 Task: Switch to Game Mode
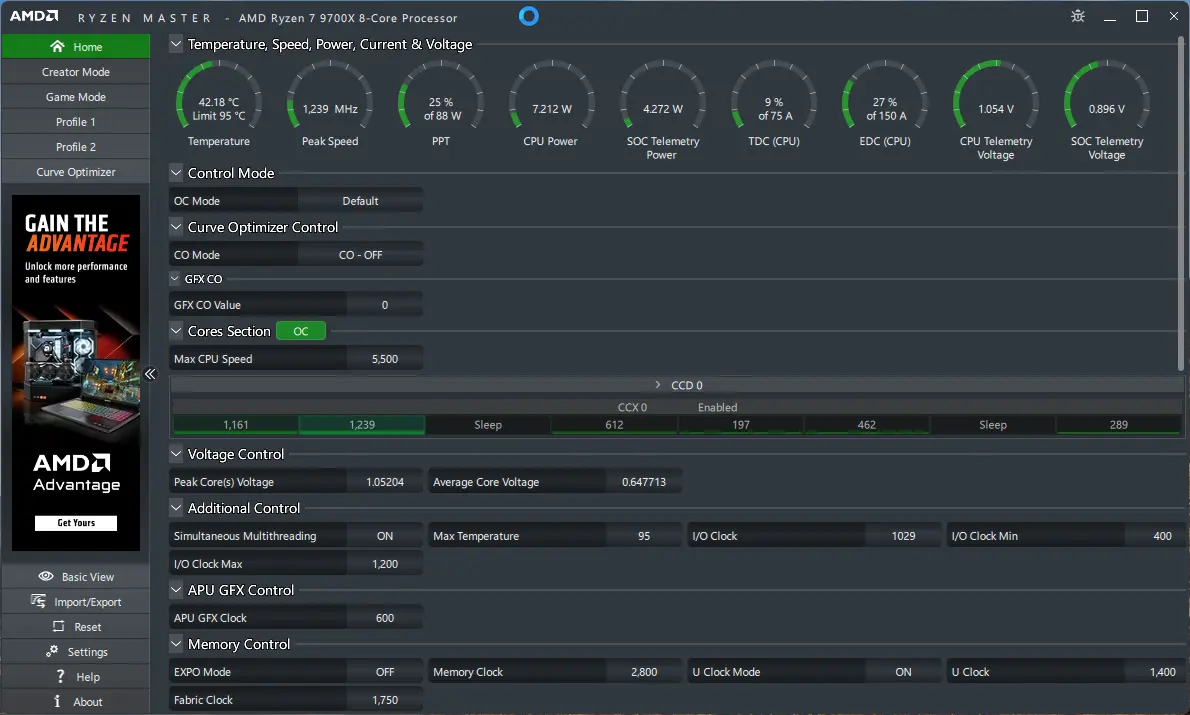pyautogui.click(x=76, y=96)
